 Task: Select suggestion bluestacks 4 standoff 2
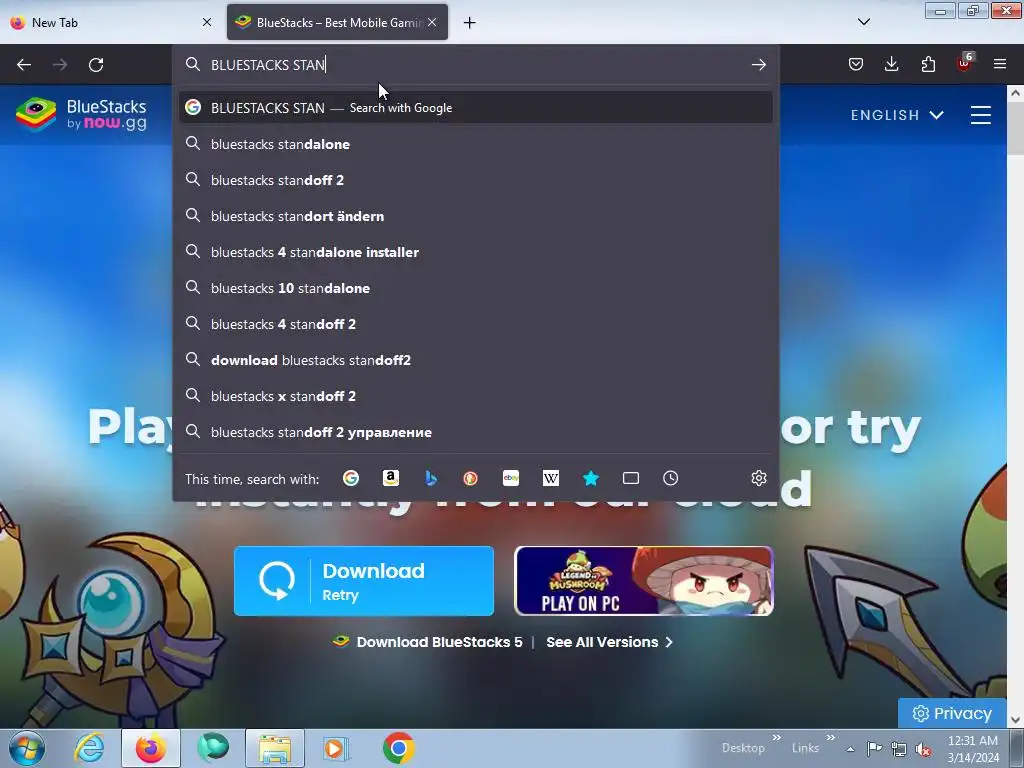(x=475, y=324)
